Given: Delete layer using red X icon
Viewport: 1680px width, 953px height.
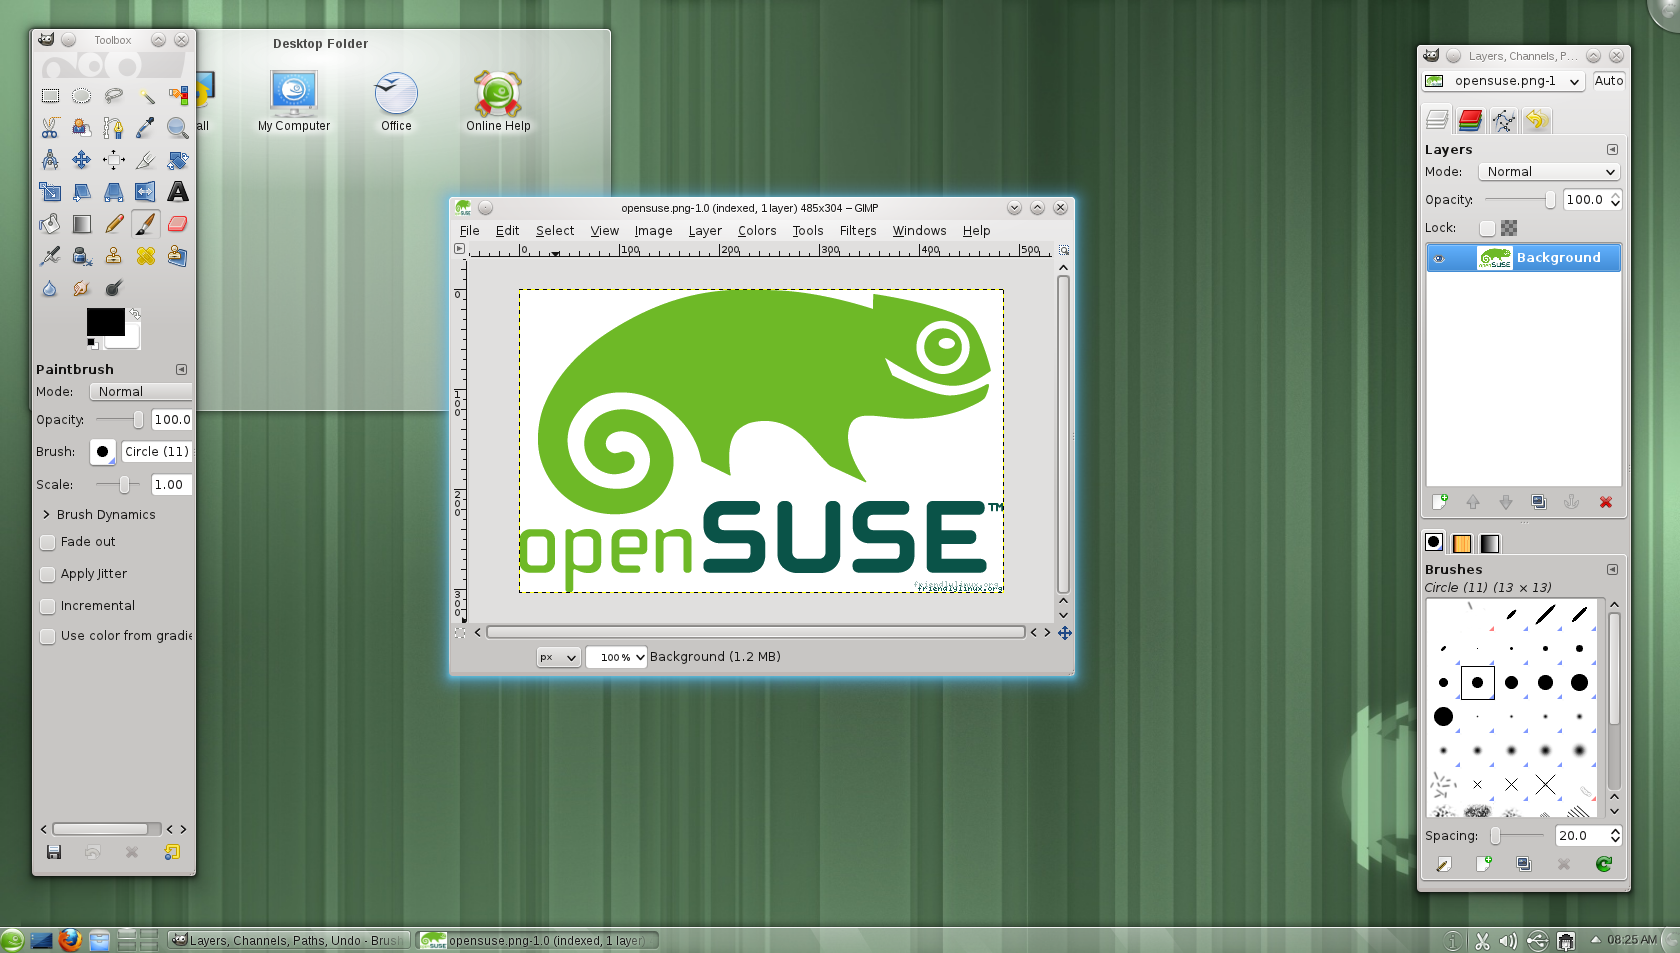Looking at the screenshot, I should 1605,502.
